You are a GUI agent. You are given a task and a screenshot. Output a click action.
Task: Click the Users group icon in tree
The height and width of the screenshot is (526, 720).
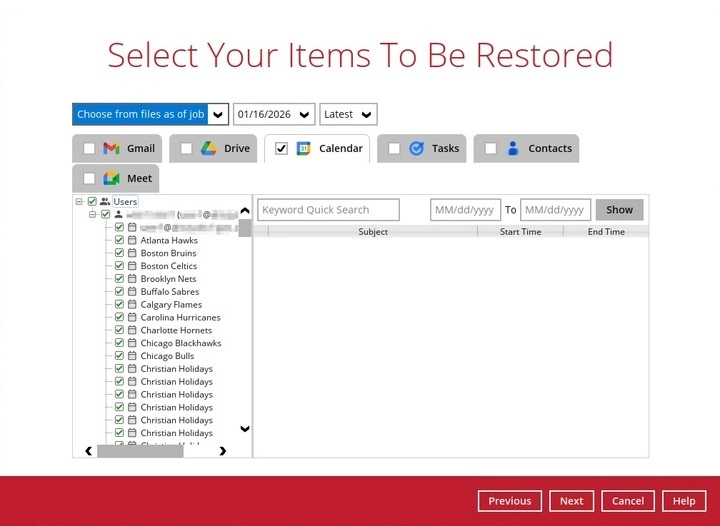tap(105, 202)
